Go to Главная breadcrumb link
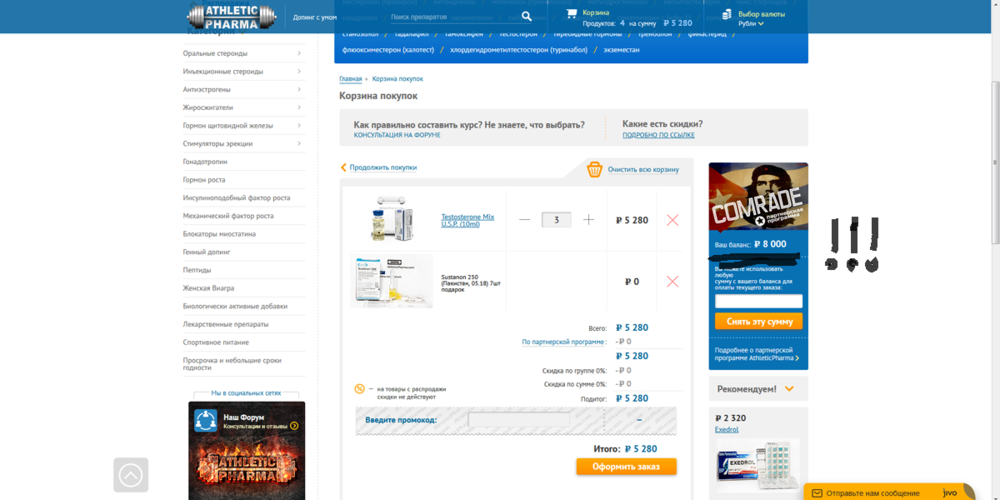Screen dimensions: 1000x500 (x=350, y=78)
